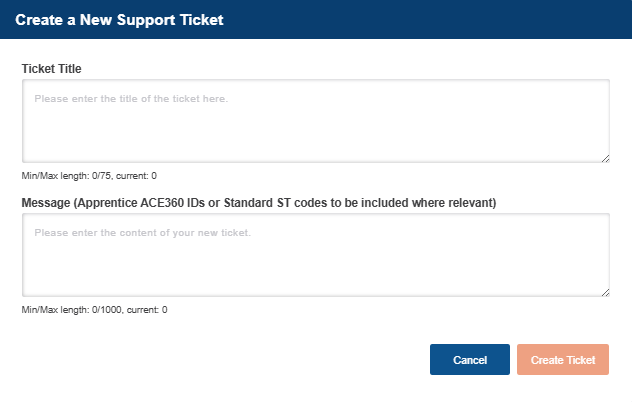
Task: Click the "Please enter the title" placeholder text
Action: tap(131, 99)
